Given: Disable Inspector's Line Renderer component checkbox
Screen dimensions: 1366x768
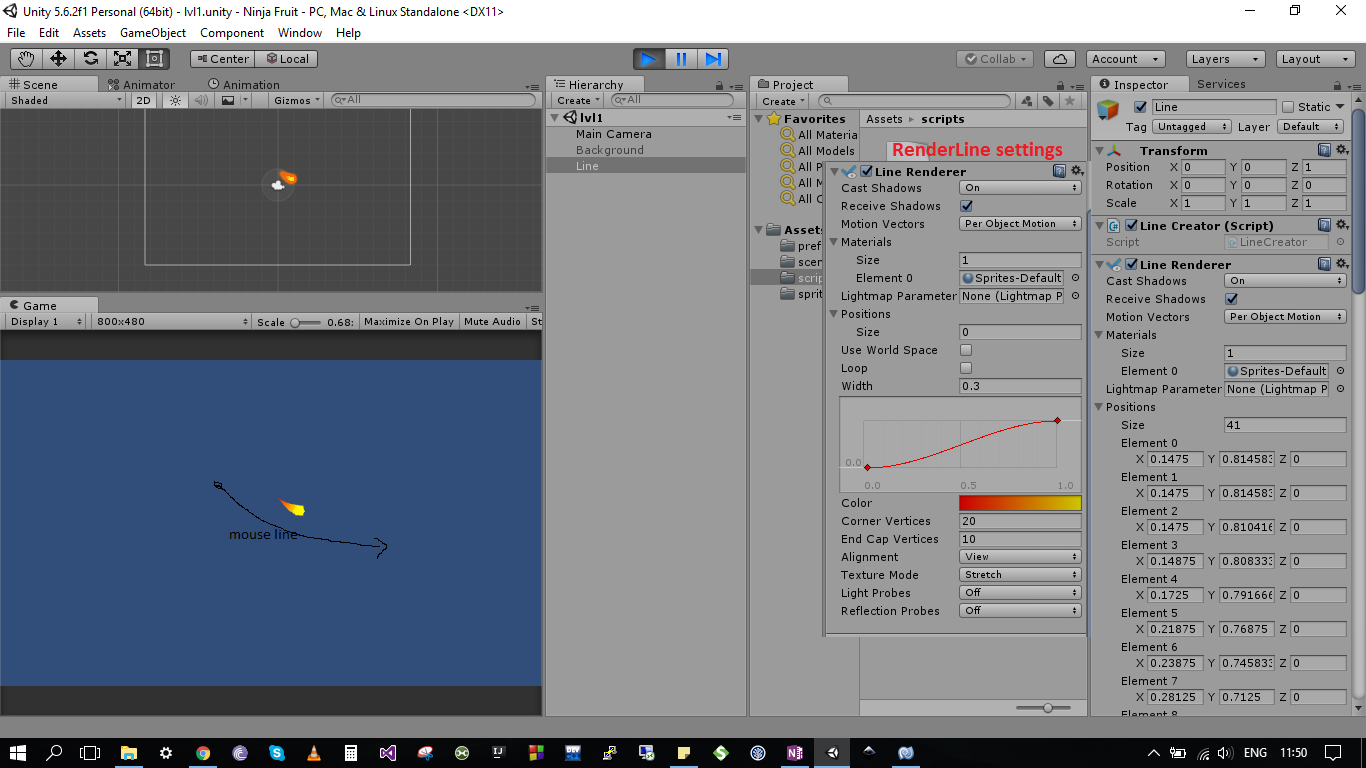Looking at the screenshot, I should pos(1131,264).
